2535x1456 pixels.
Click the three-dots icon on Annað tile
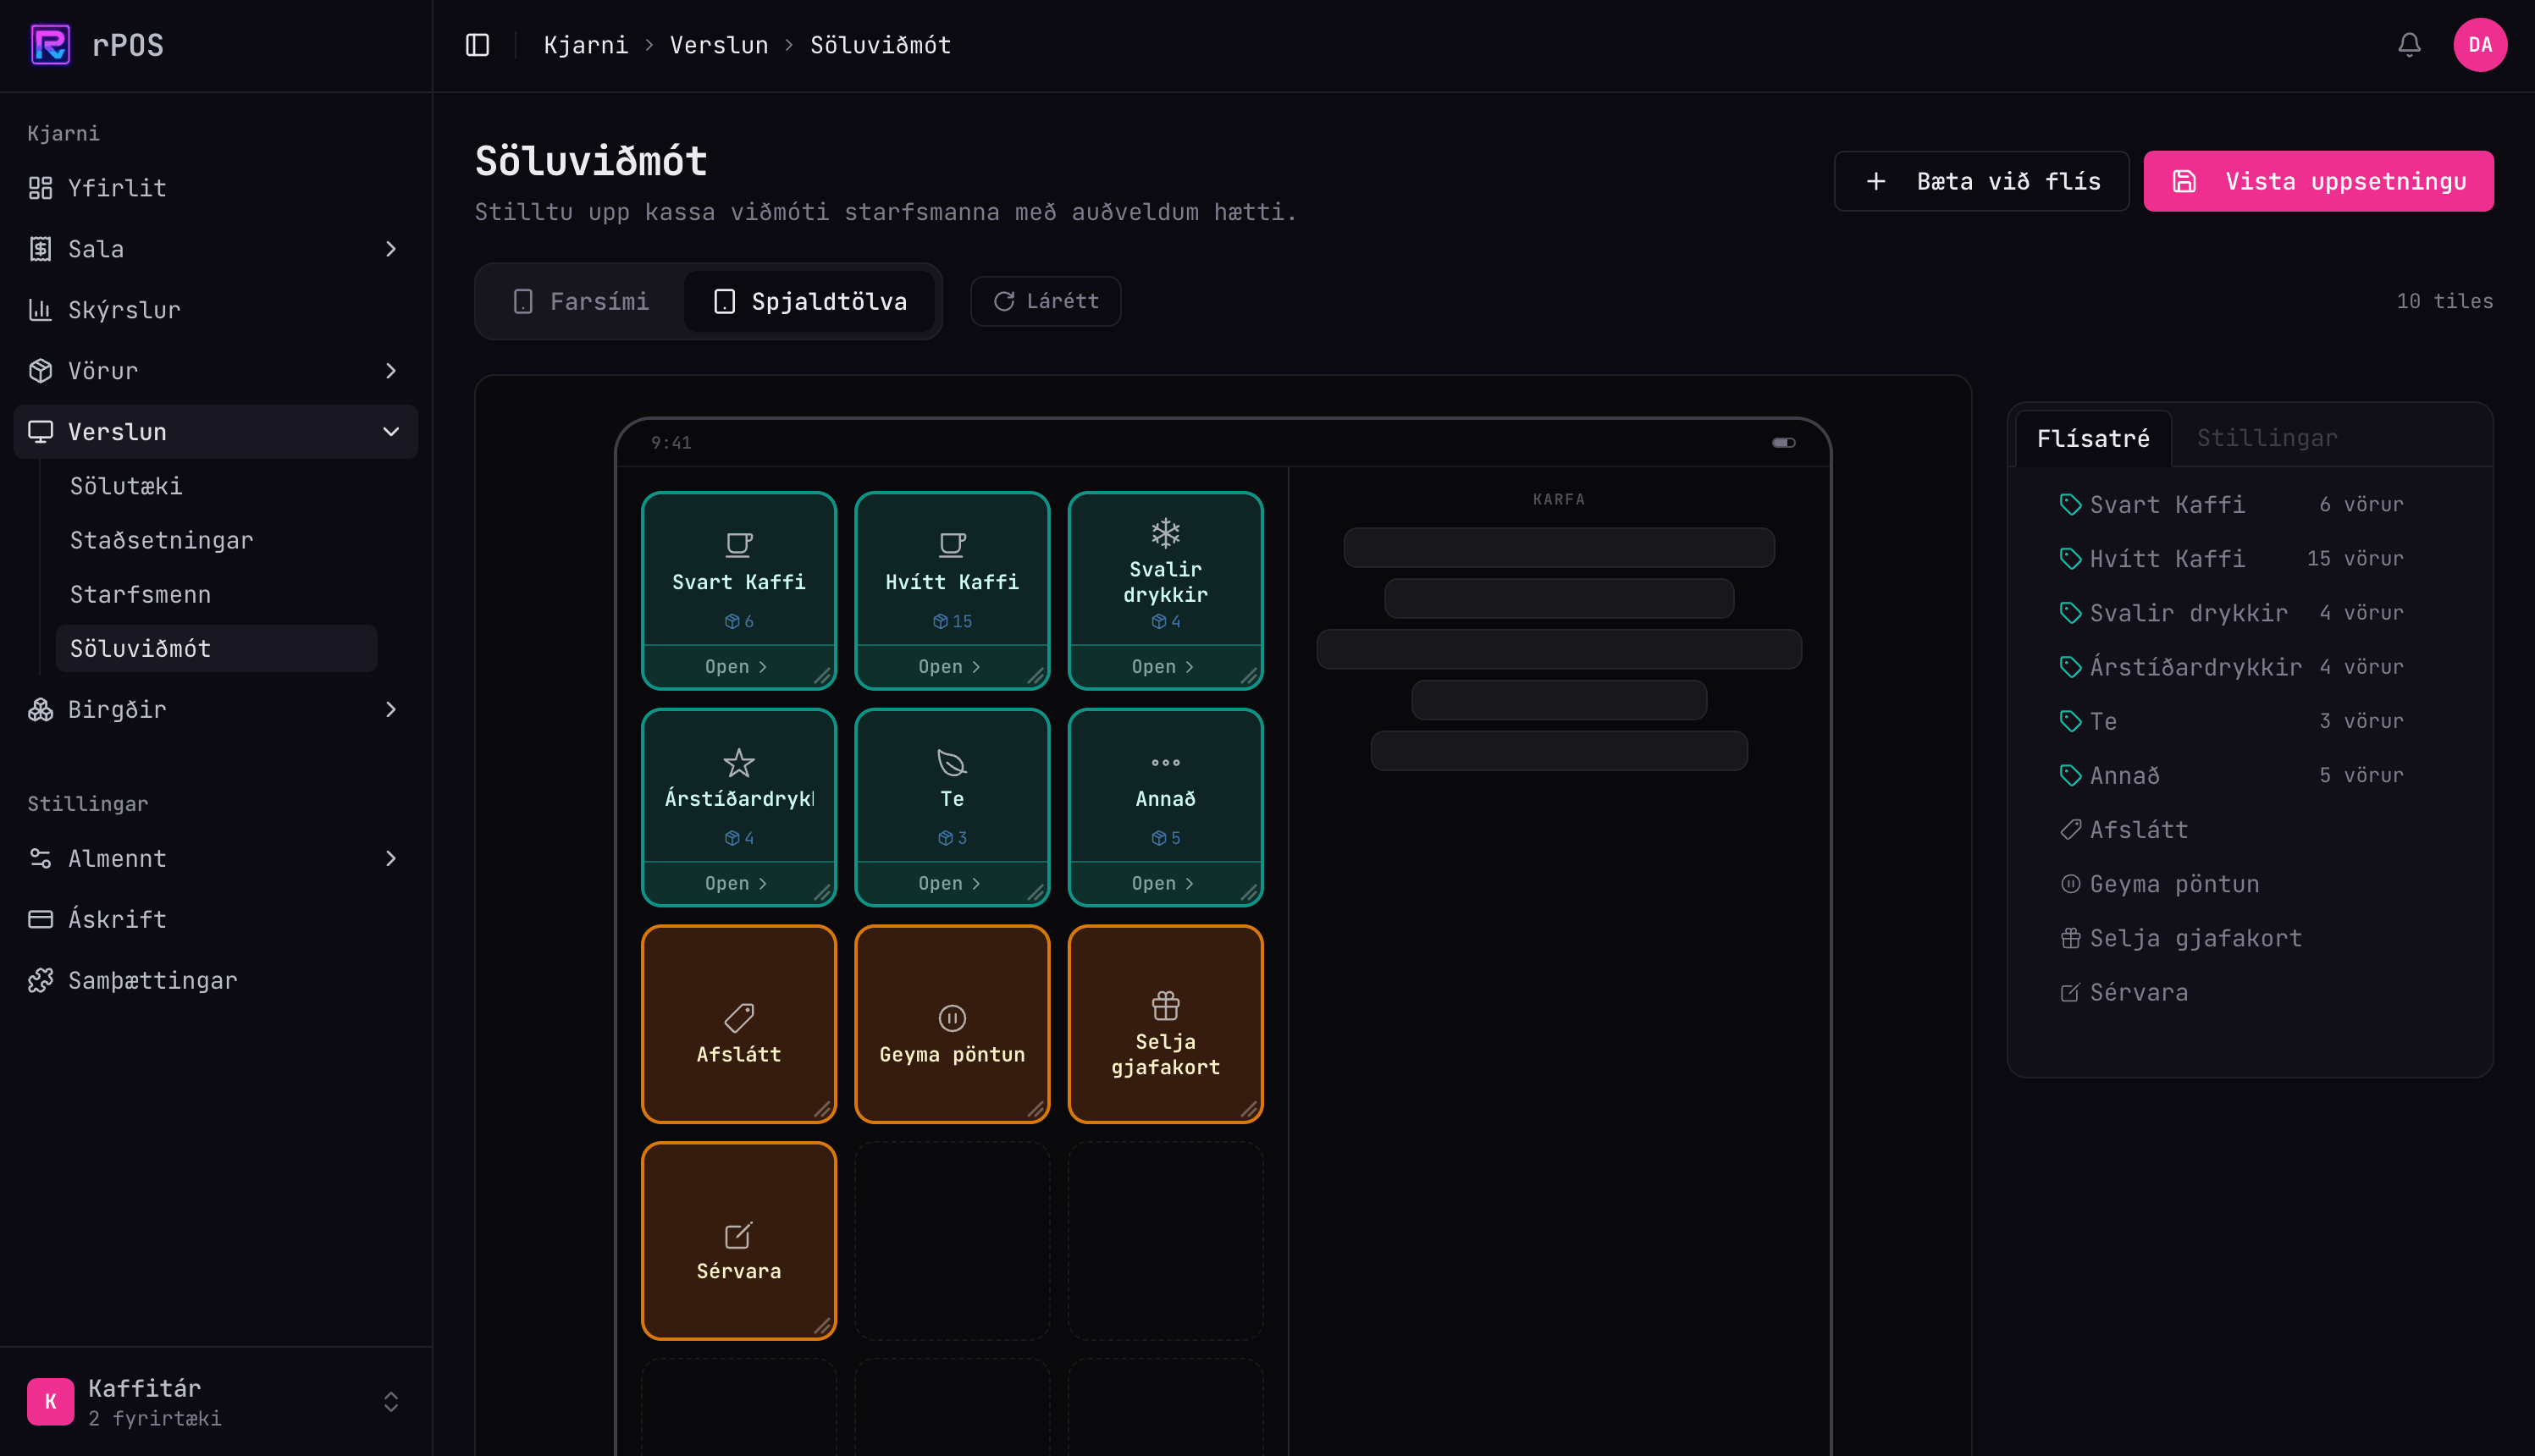(x=1165, y=763)
